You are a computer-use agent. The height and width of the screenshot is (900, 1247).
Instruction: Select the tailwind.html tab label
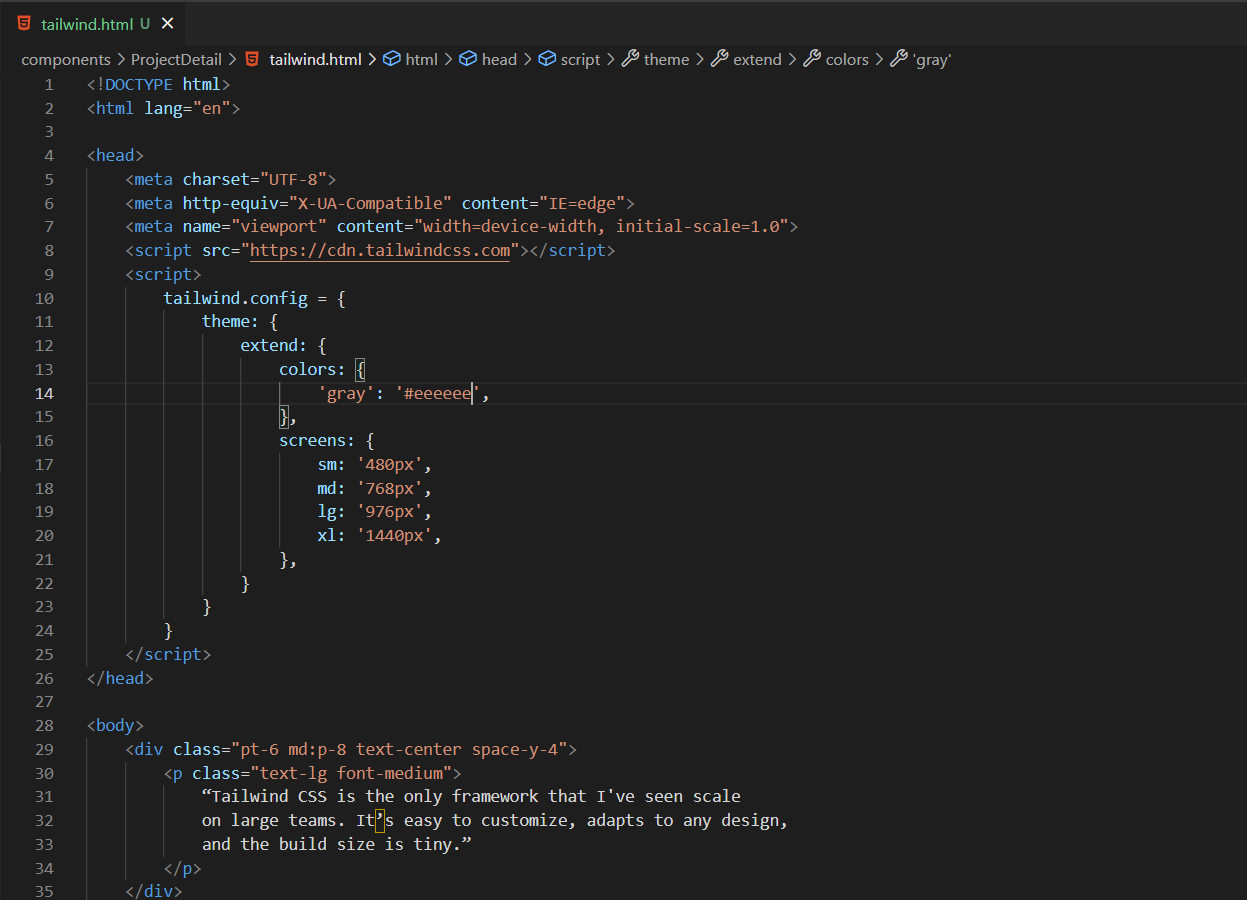point(88,23)
